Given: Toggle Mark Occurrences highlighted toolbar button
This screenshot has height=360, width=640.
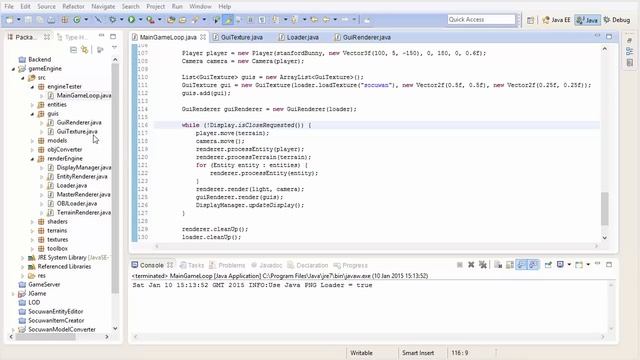Looking at the screenshot, I should click(x=228, y=20).
